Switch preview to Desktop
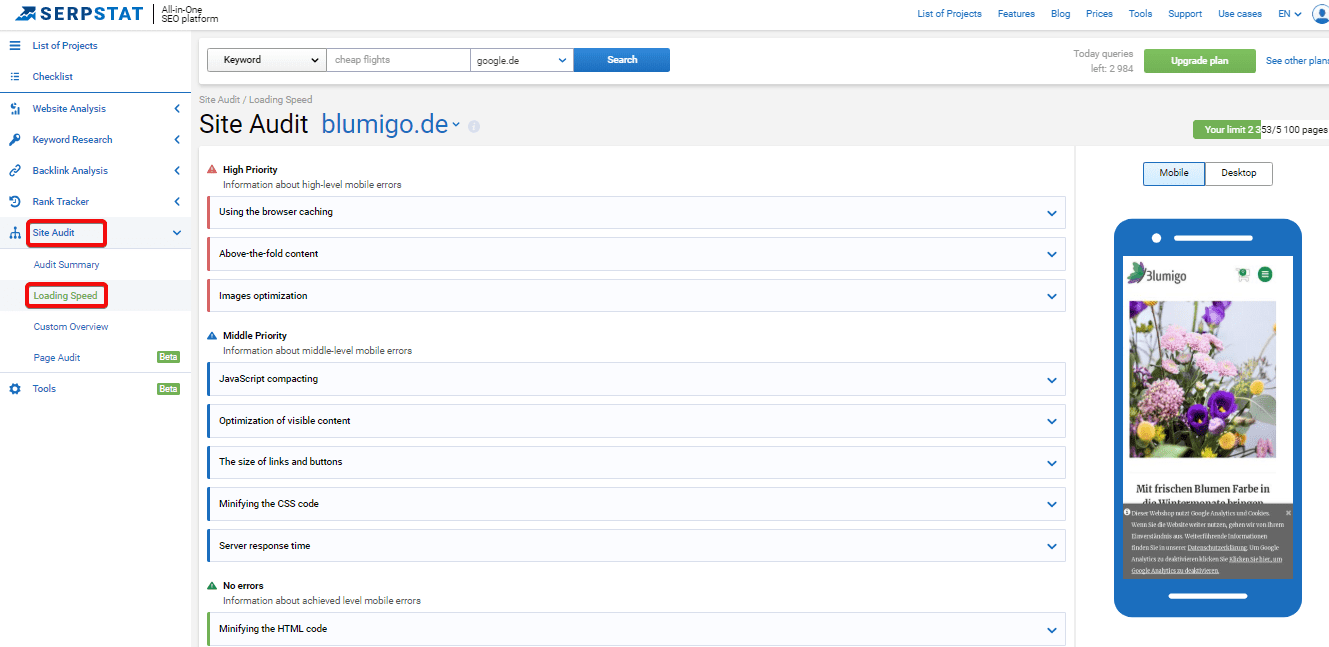This screenshot has width=1329, height=647. [x=1238, y=173]
